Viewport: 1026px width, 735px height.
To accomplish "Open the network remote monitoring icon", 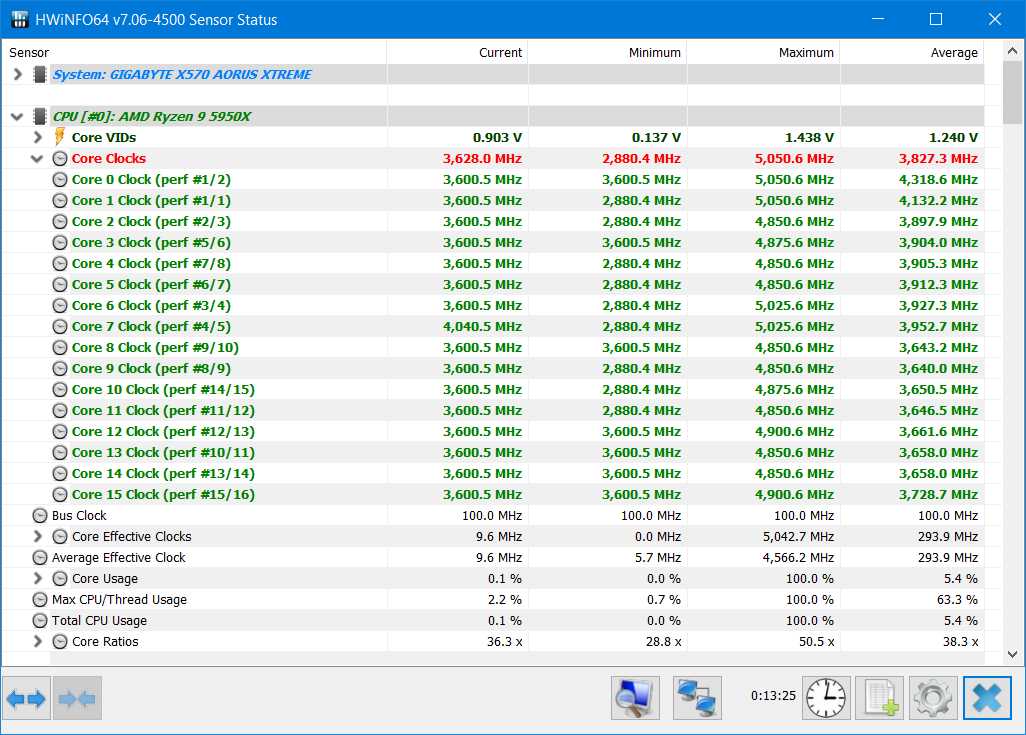I will click(x=697, y=698).
